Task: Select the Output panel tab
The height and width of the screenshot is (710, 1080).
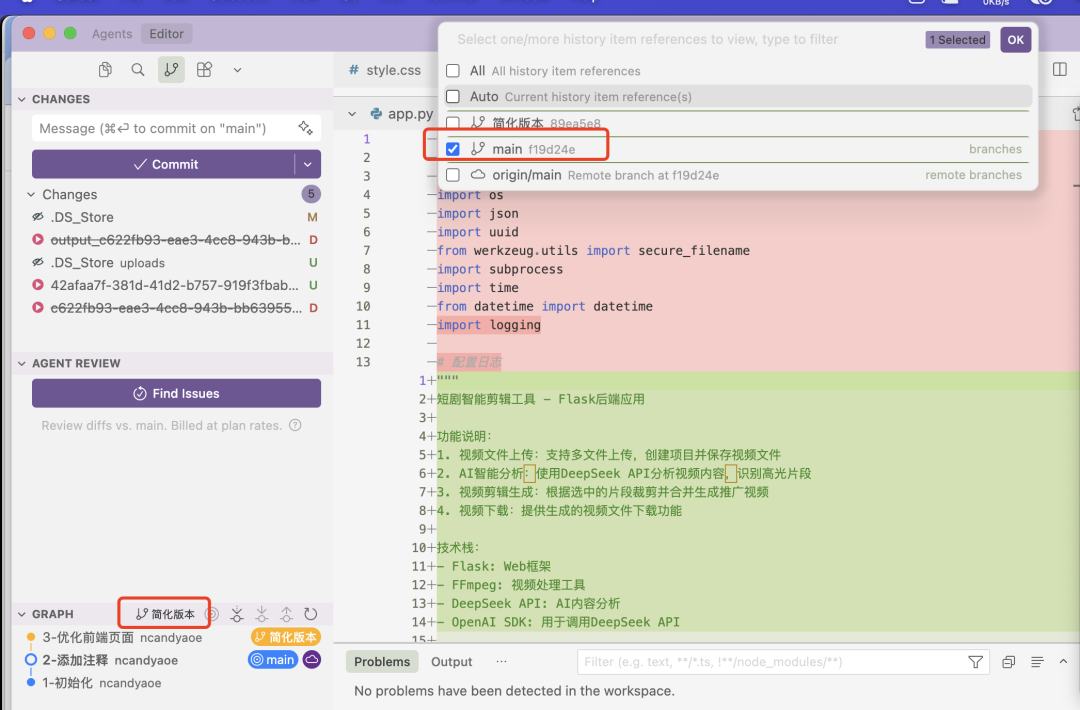Action: (452, 662)
